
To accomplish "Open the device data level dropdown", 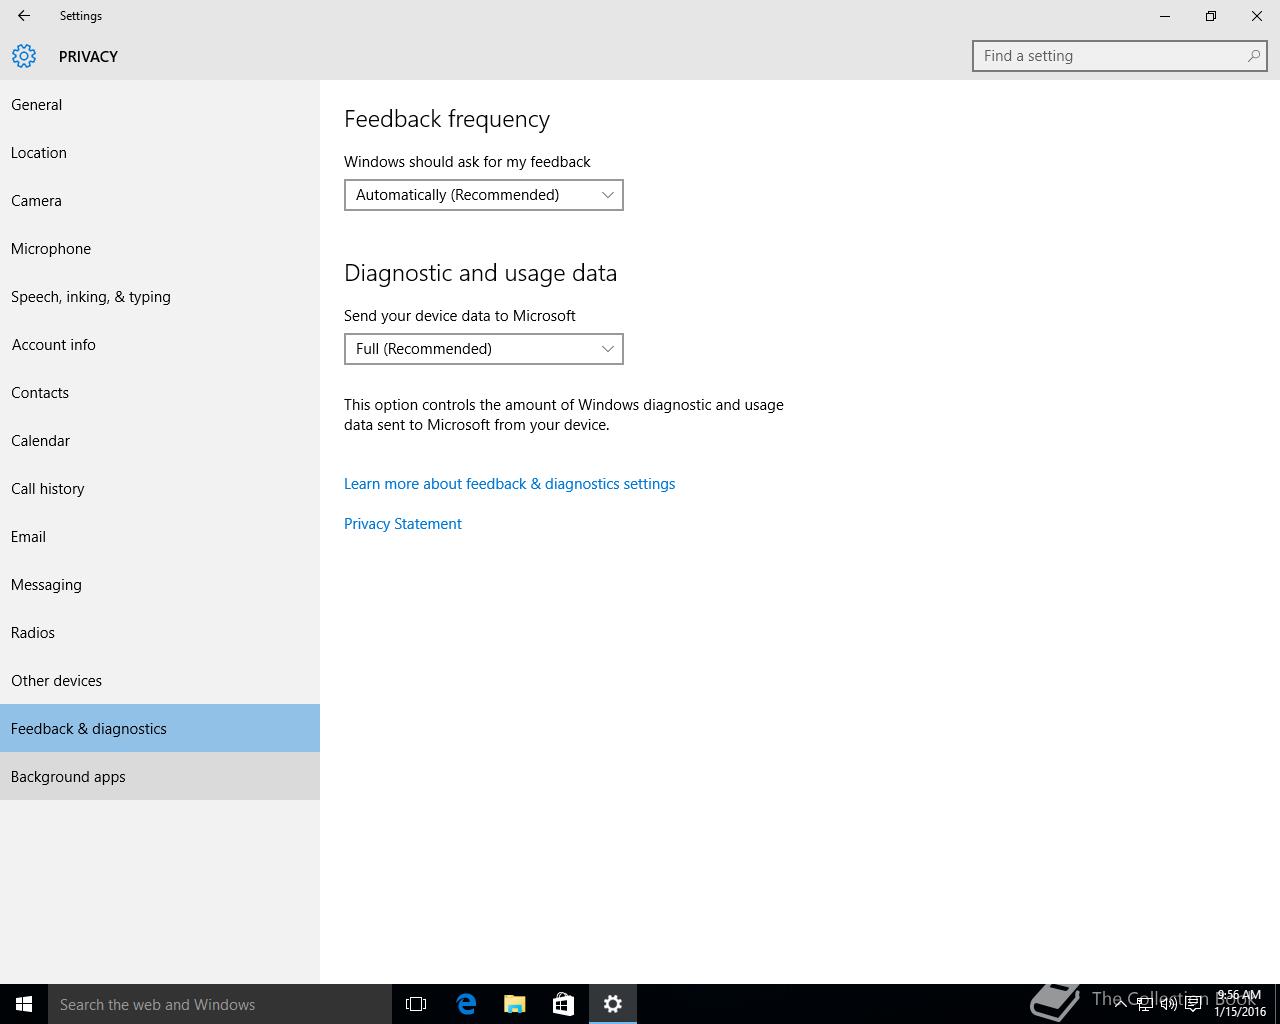I will (x=484, y=349).
